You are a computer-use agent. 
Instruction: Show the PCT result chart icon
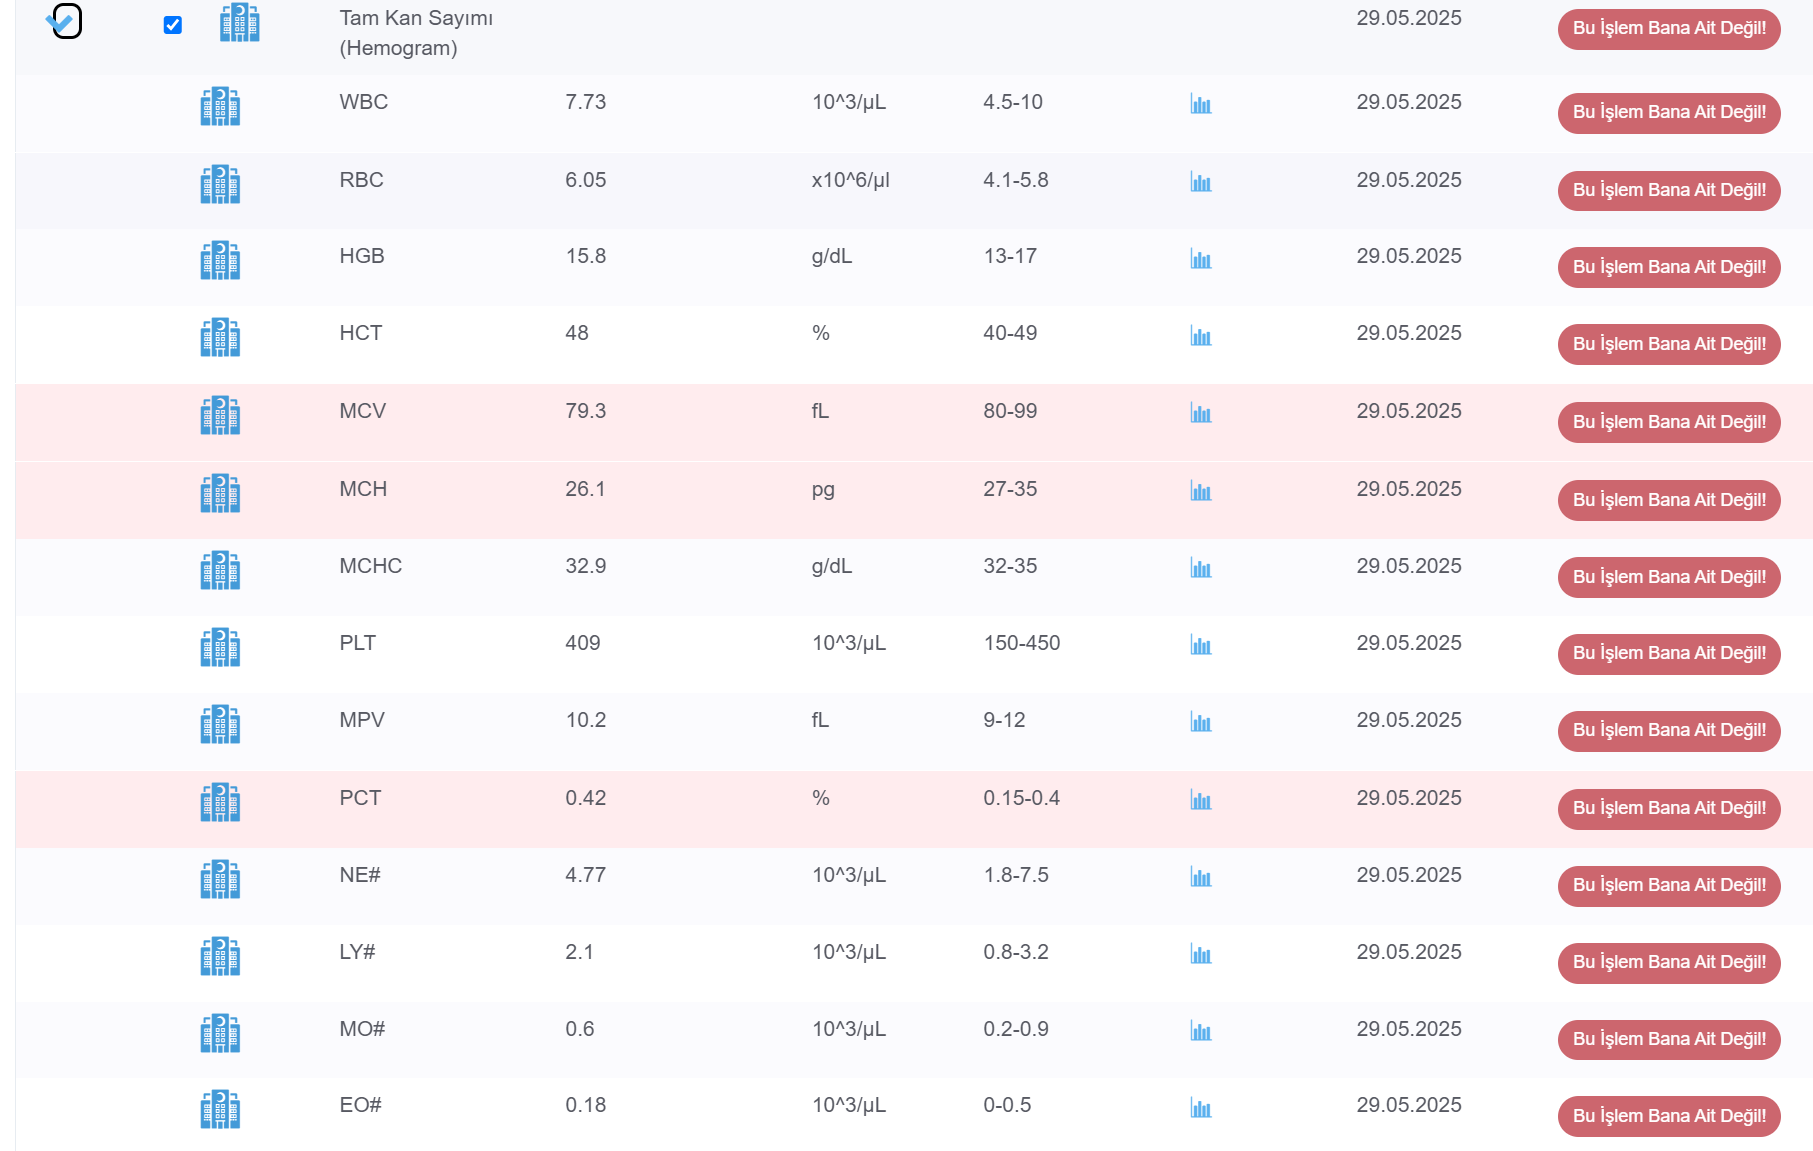tap(1201, 800)
